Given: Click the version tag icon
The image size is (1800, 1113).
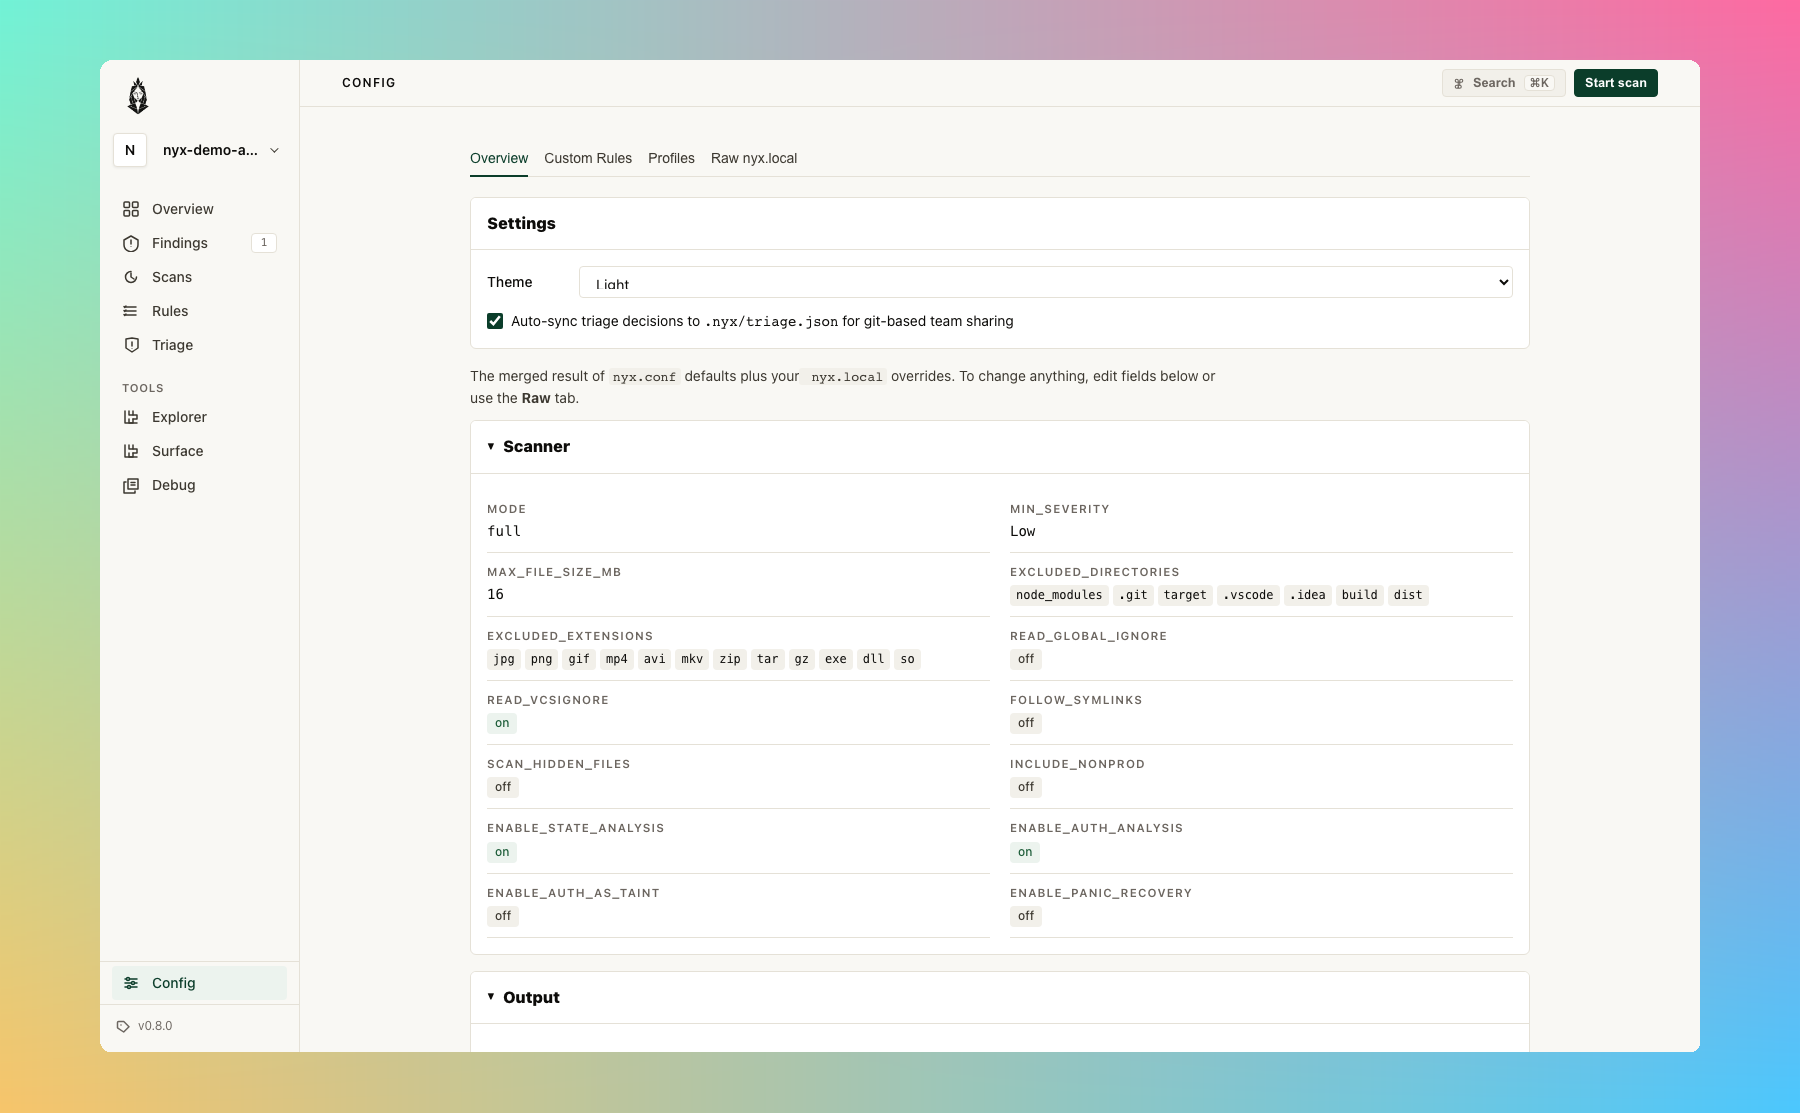Looking at the screenshot, I should click(123, 1026).
